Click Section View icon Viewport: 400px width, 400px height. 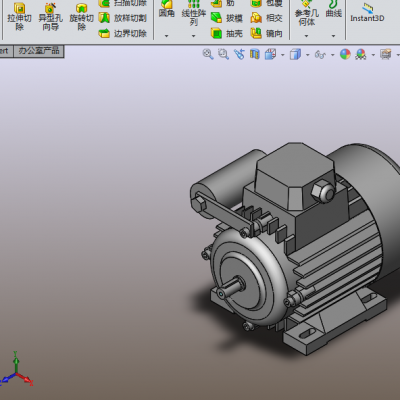pos(255,54)
